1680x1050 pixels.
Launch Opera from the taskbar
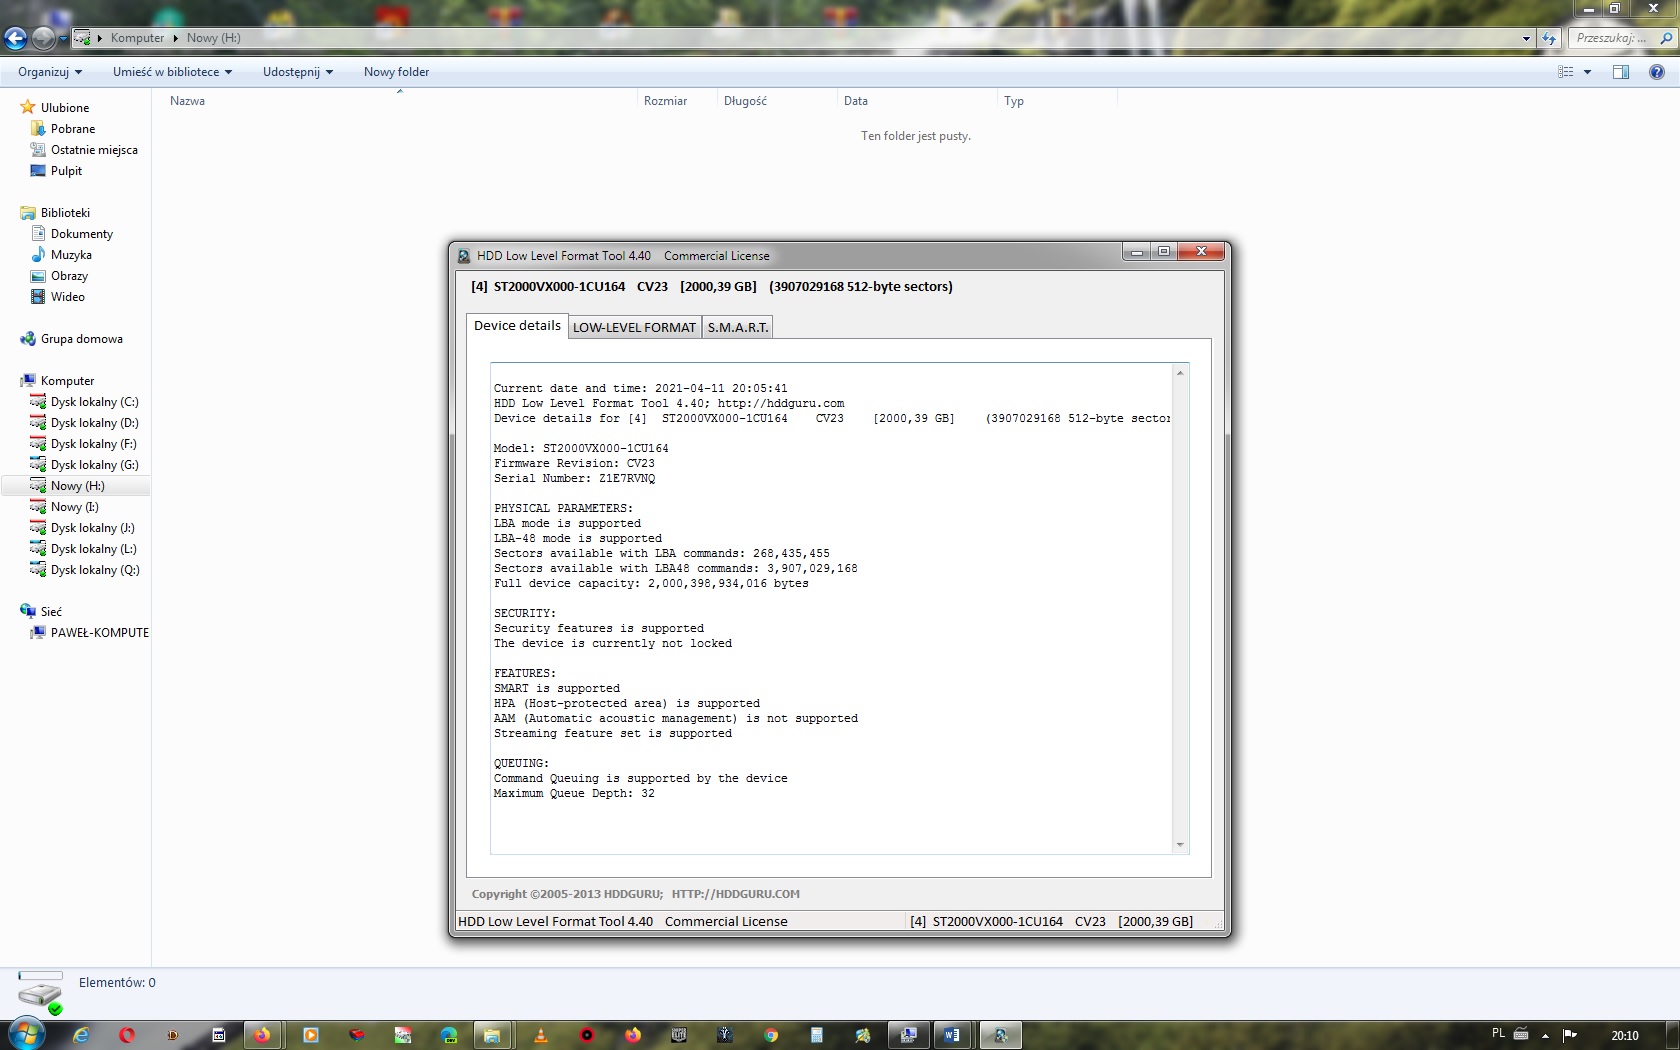pyautogui.click(x=127, y=1036)
